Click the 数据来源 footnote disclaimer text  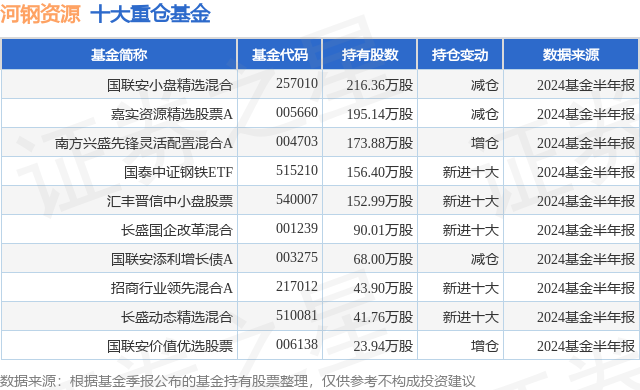pyautogui.click(x=238, y=381)
